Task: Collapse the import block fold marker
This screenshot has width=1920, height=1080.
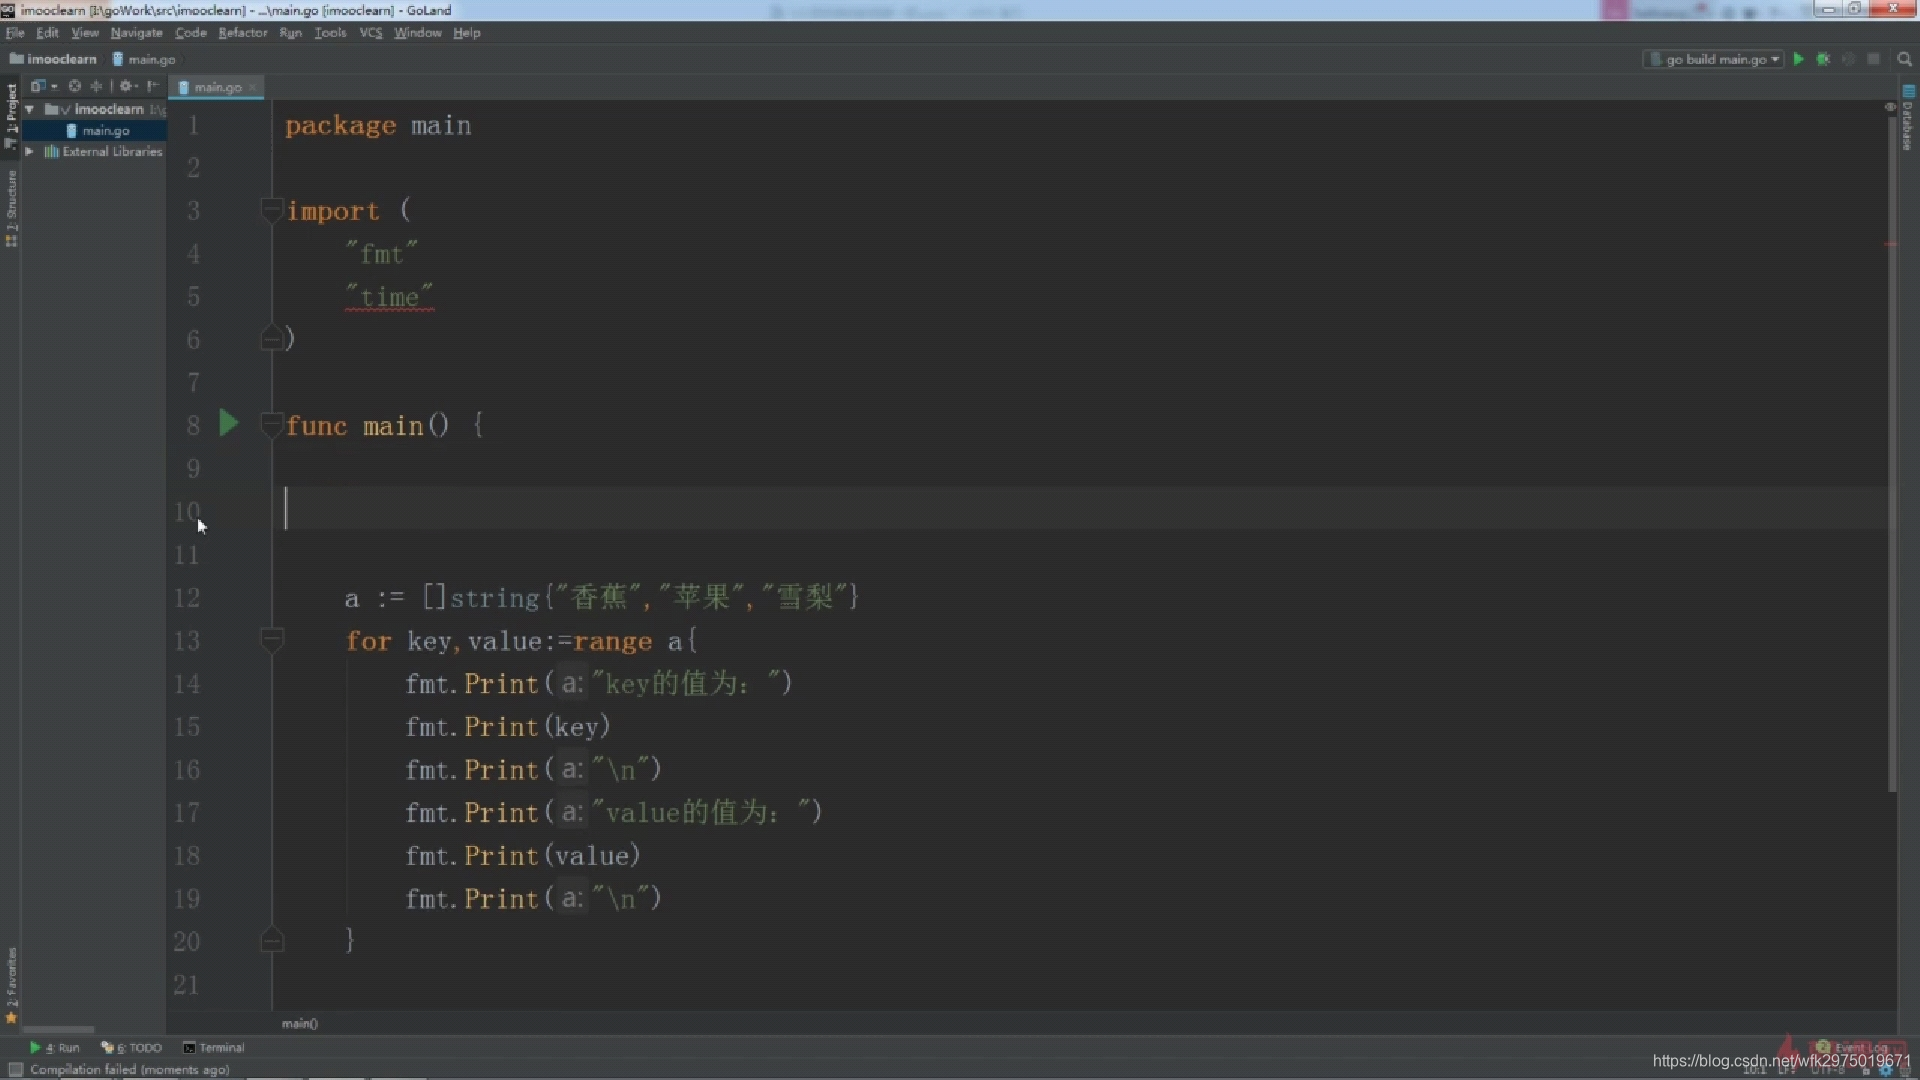Action: (x=271, y=210)
